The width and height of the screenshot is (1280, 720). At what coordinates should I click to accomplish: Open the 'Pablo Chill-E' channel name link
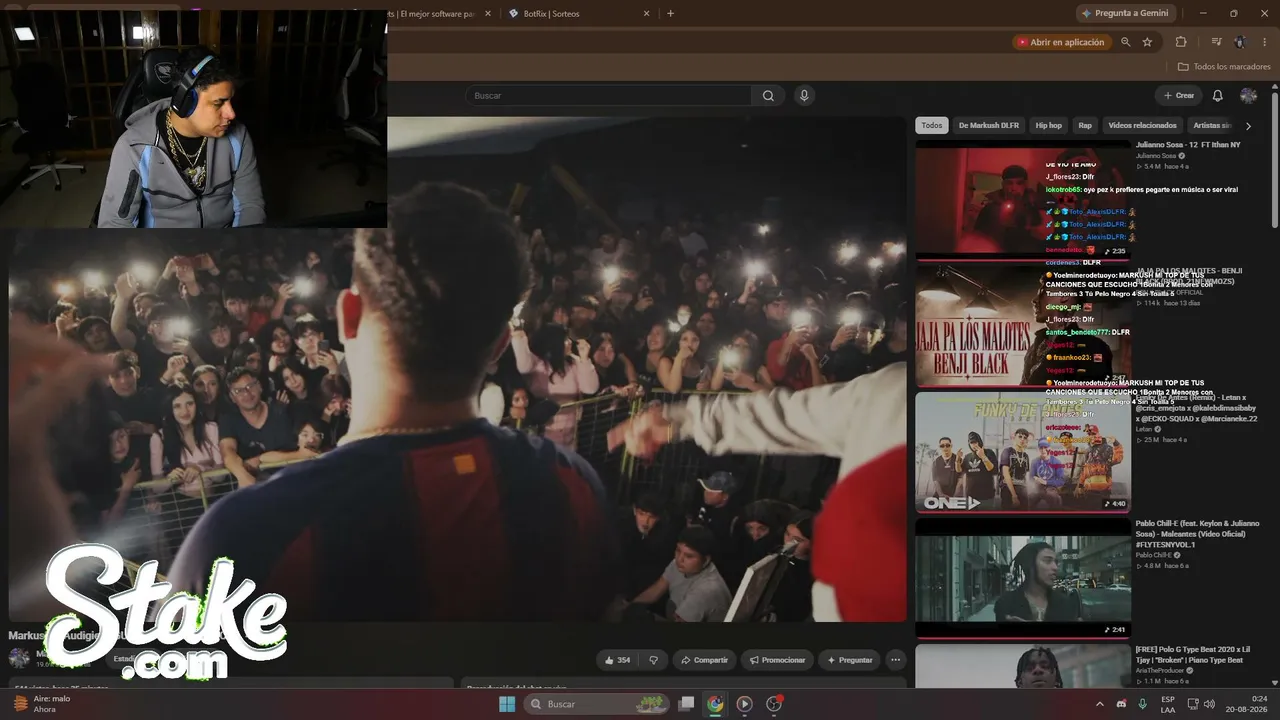pyautogui.click(x=1153, y=555)
